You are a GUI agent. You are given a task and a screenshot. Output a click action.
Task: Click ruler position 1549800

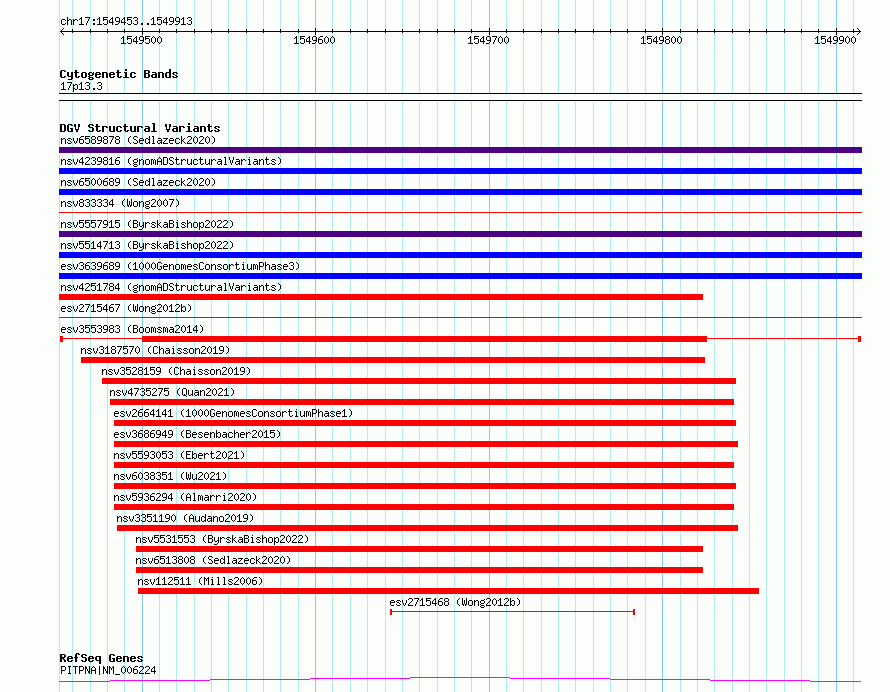[x=661, y=40]
